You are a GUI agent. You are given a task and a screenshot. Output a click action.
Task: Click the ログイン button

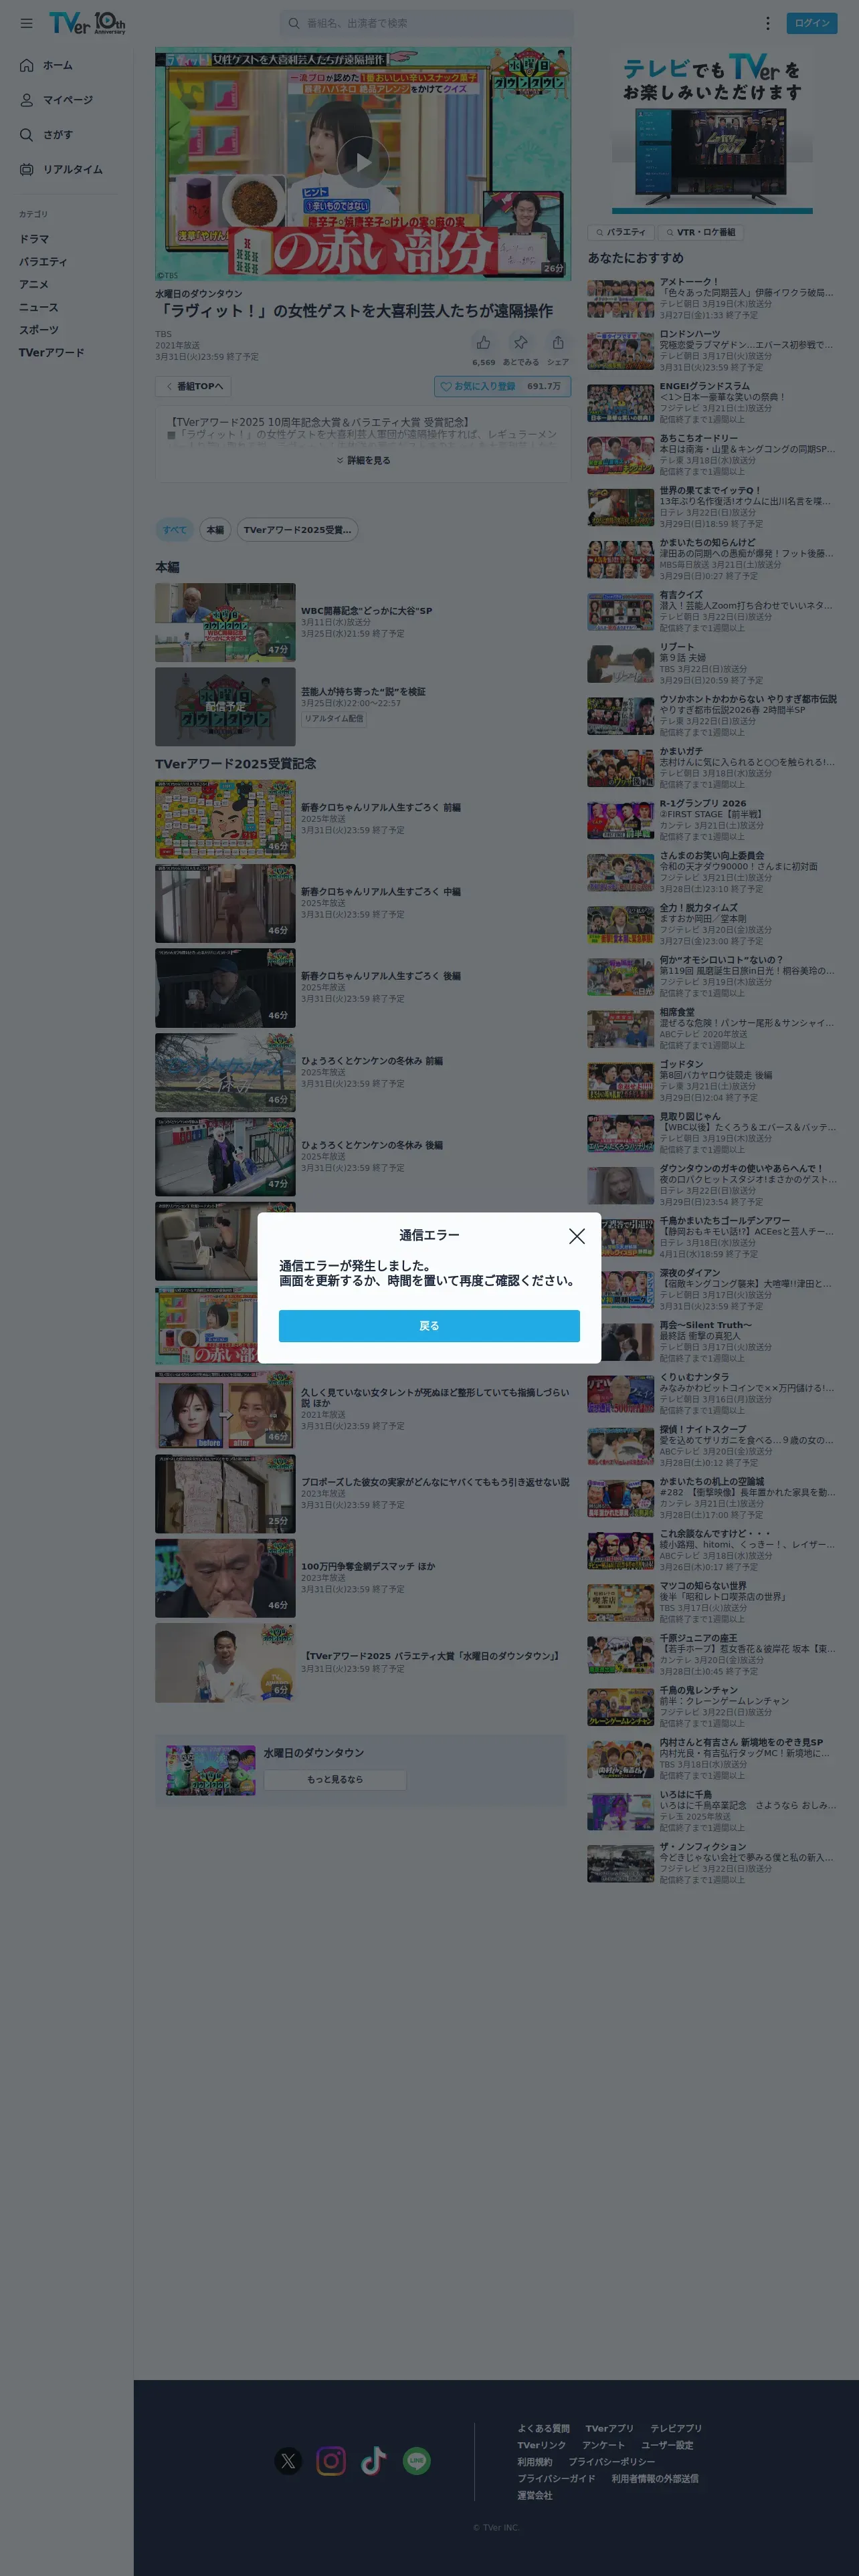[x=812, y=23]
